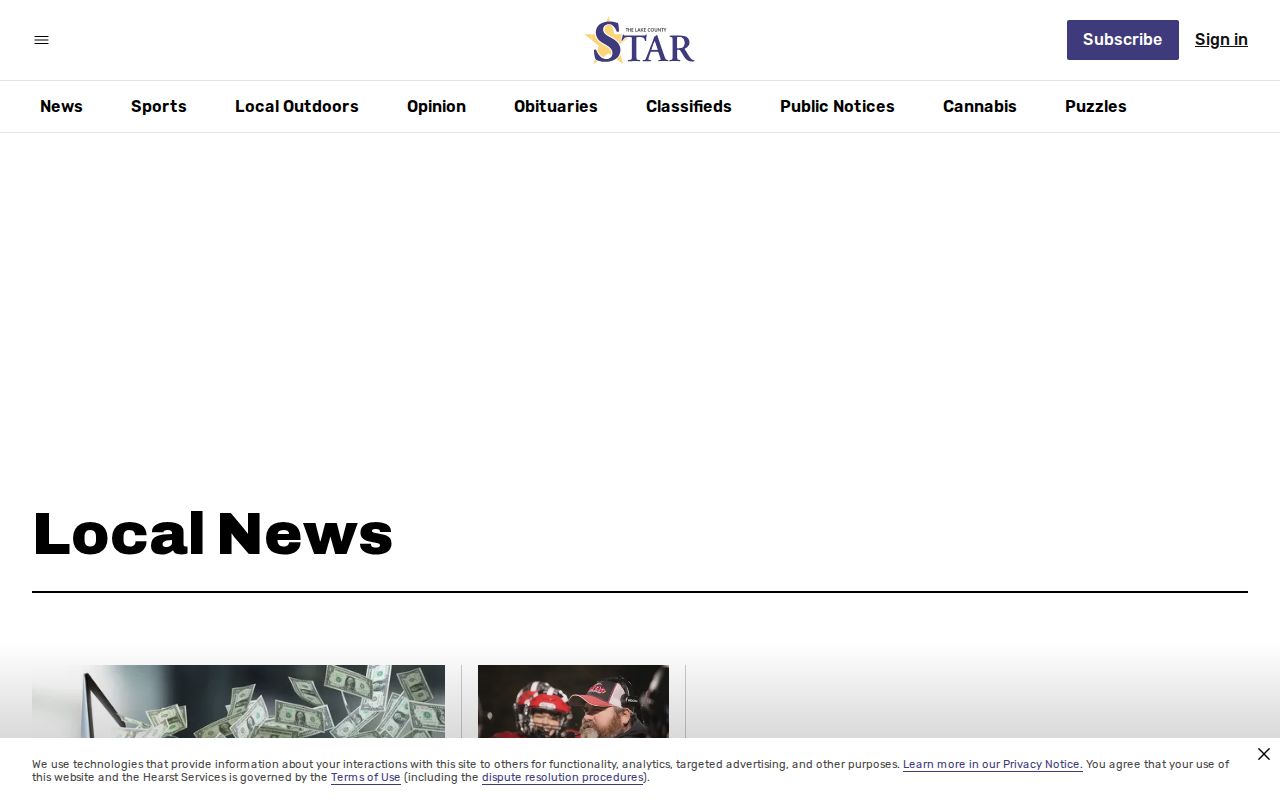
Task: View the Obituaries section
Action: (556, 106)
